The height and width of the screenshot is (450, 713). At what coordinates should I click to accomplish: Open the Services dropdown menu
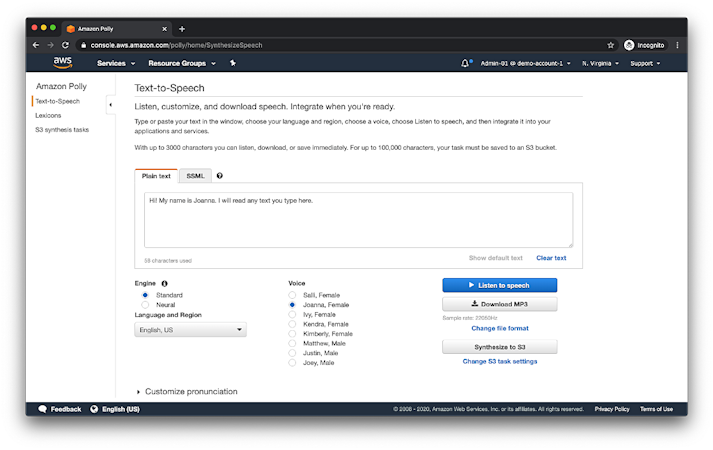[x=116, y=63]
